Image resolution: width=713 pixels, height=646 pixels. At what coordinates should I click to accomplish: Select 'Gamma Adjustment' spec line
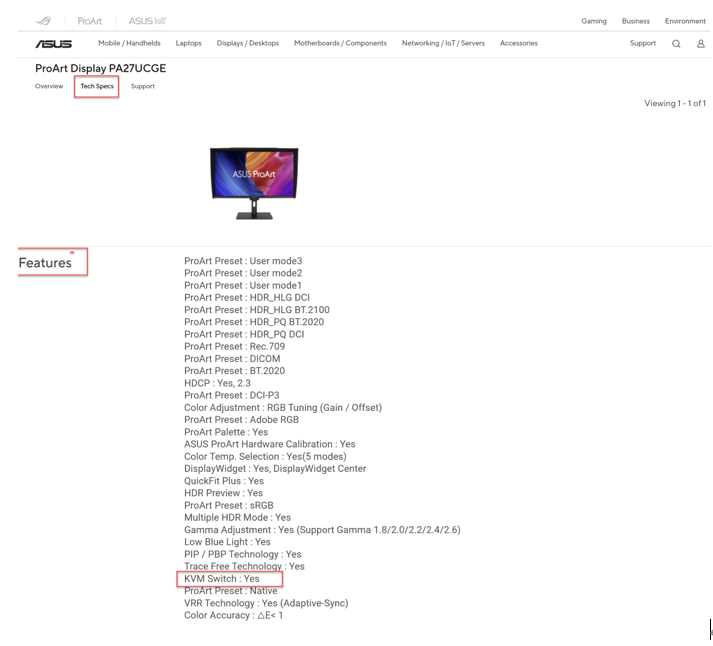tap(322, 530)
